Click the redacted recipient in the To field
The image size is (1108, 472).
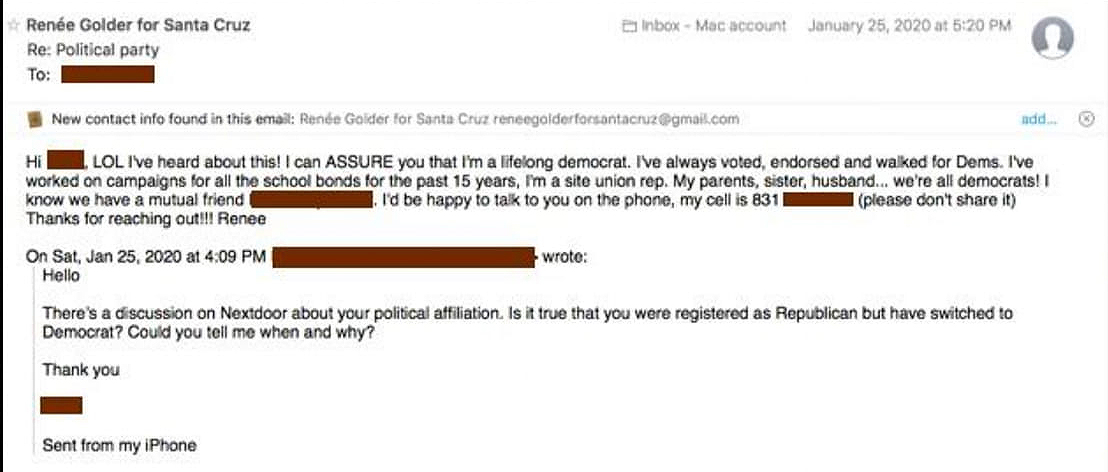[107, 74]
